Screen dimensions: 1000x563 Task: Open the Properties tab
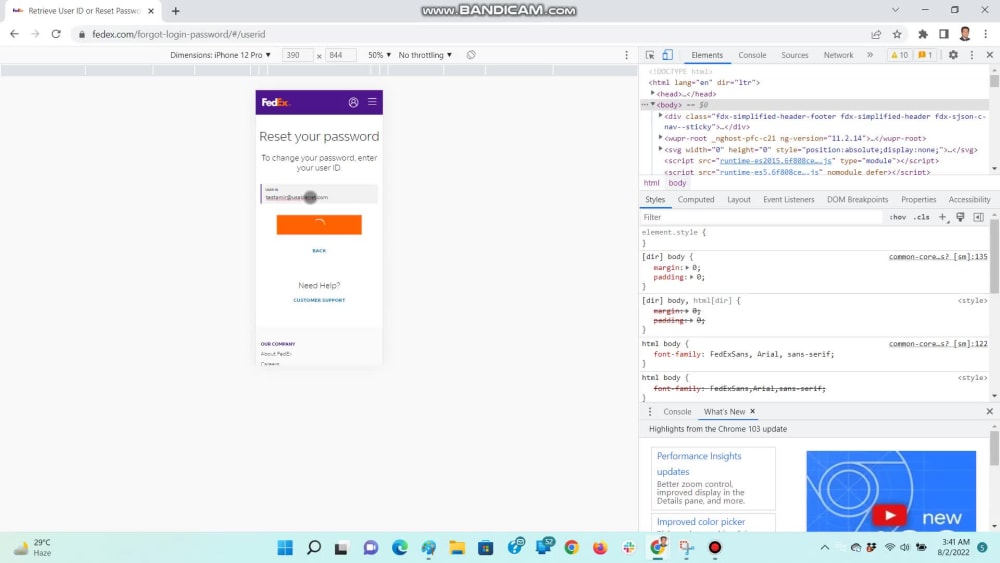(918, 200)
